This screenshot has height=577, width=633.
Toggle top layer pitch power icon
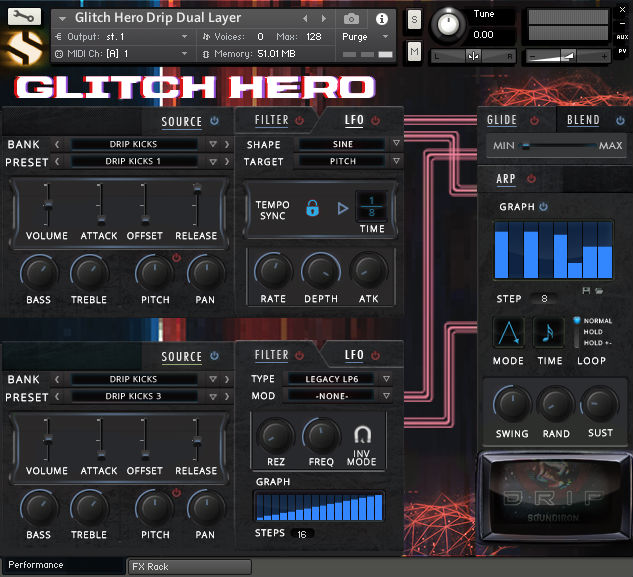176,258
